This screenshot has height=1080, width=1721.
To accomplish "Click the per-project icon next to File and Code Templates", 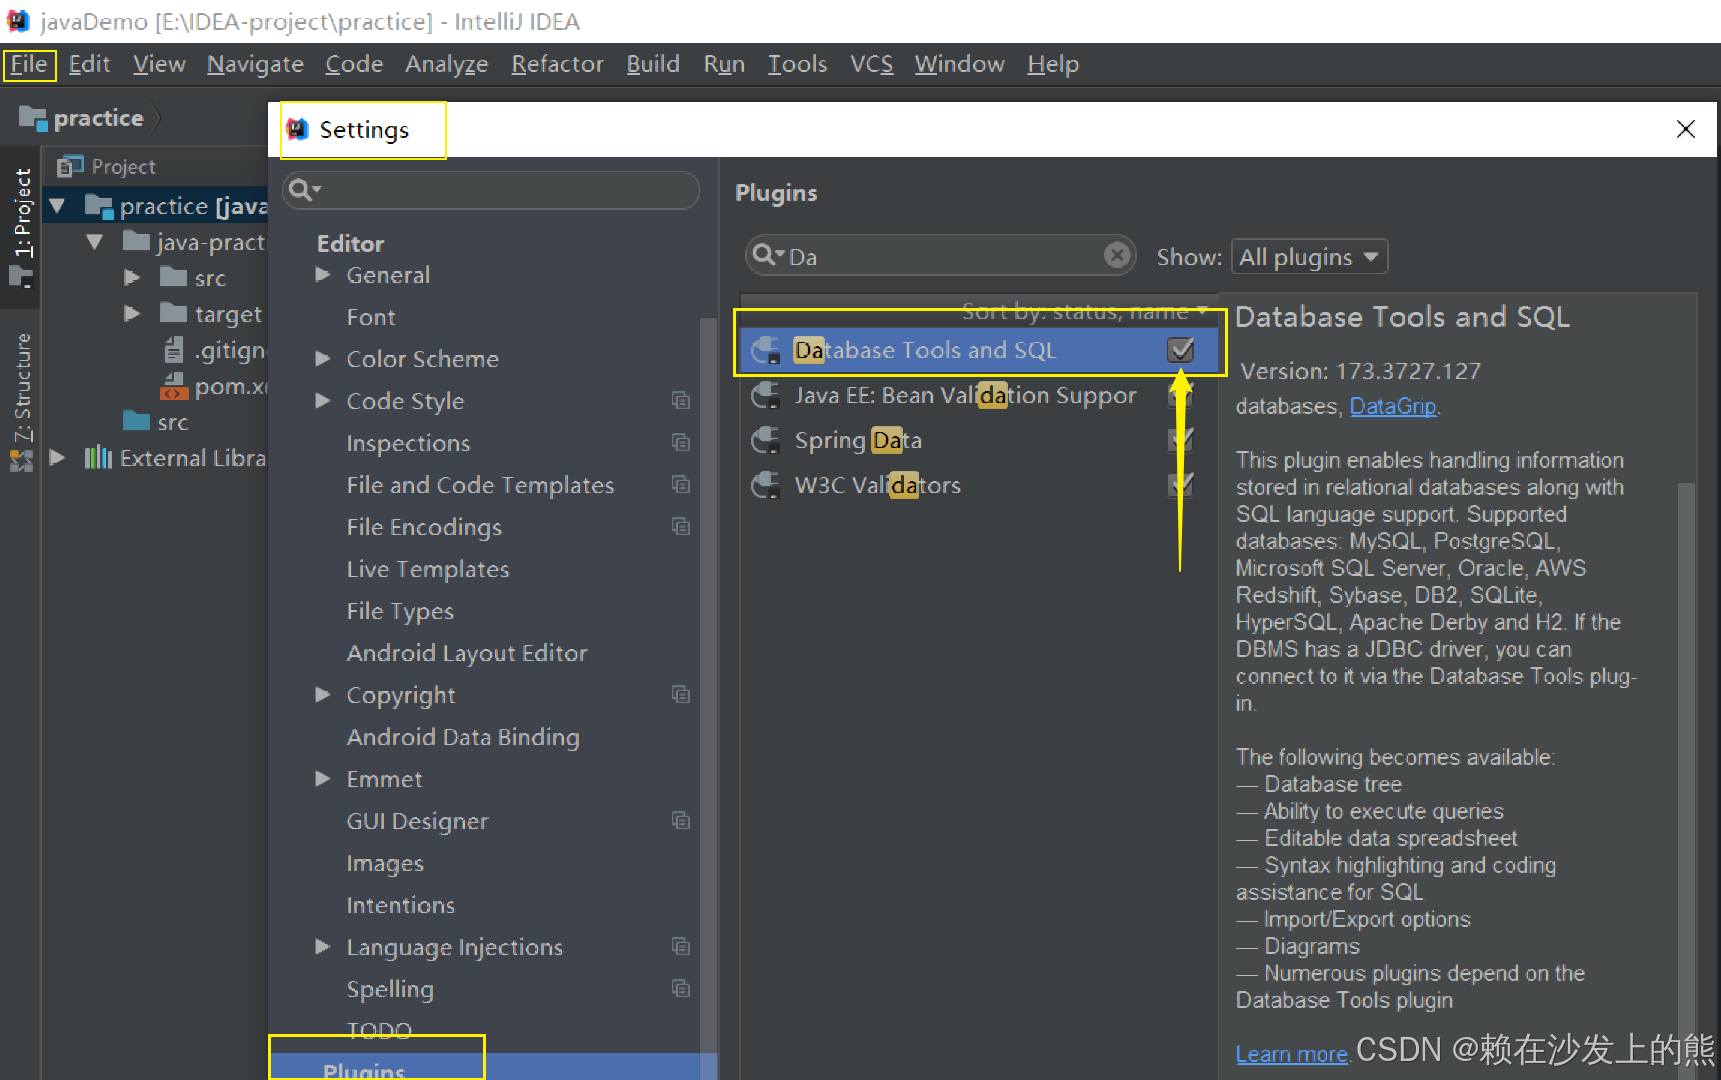I will click(x=681, y=485).
